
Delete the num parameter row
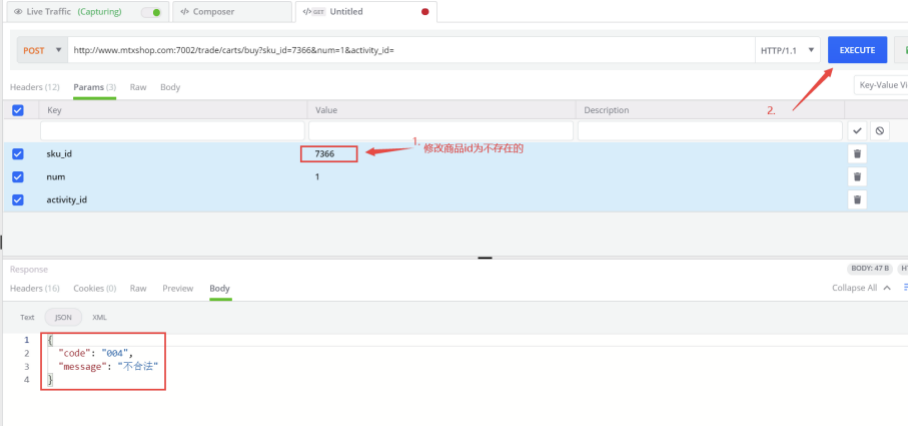857,177
